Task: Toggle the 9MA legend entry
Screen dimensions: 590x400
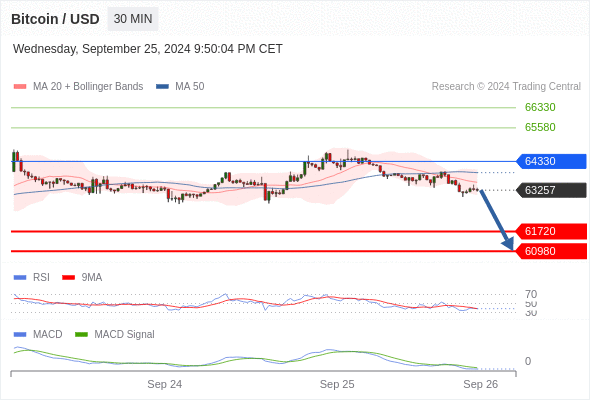Action: click(82, 277)
